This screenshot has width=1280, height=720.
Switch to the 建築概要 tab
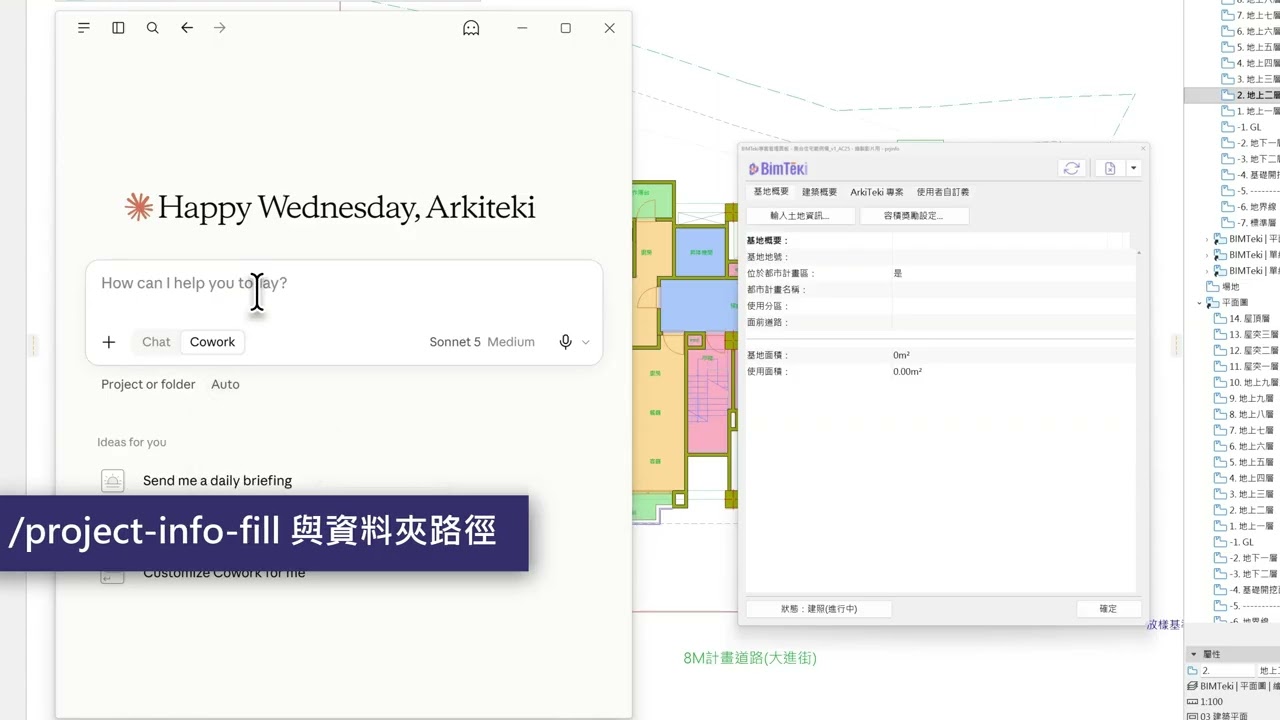(x=819, y=191)
